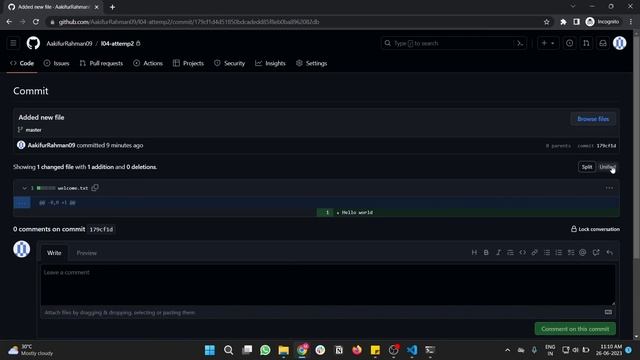Open File Explorer from the taskbar
640x360 pixels.
point(283,350)
